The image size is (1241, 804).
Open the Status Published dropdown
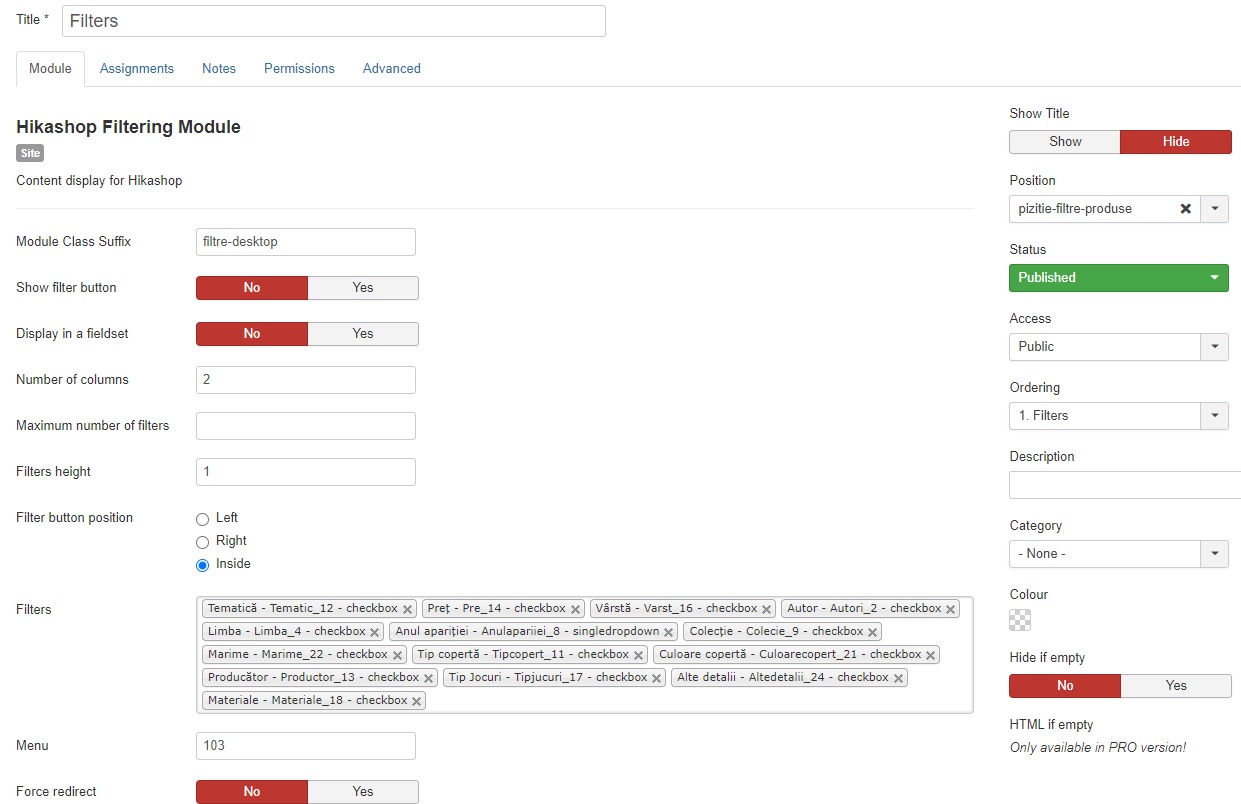[x=1119, y=277]
